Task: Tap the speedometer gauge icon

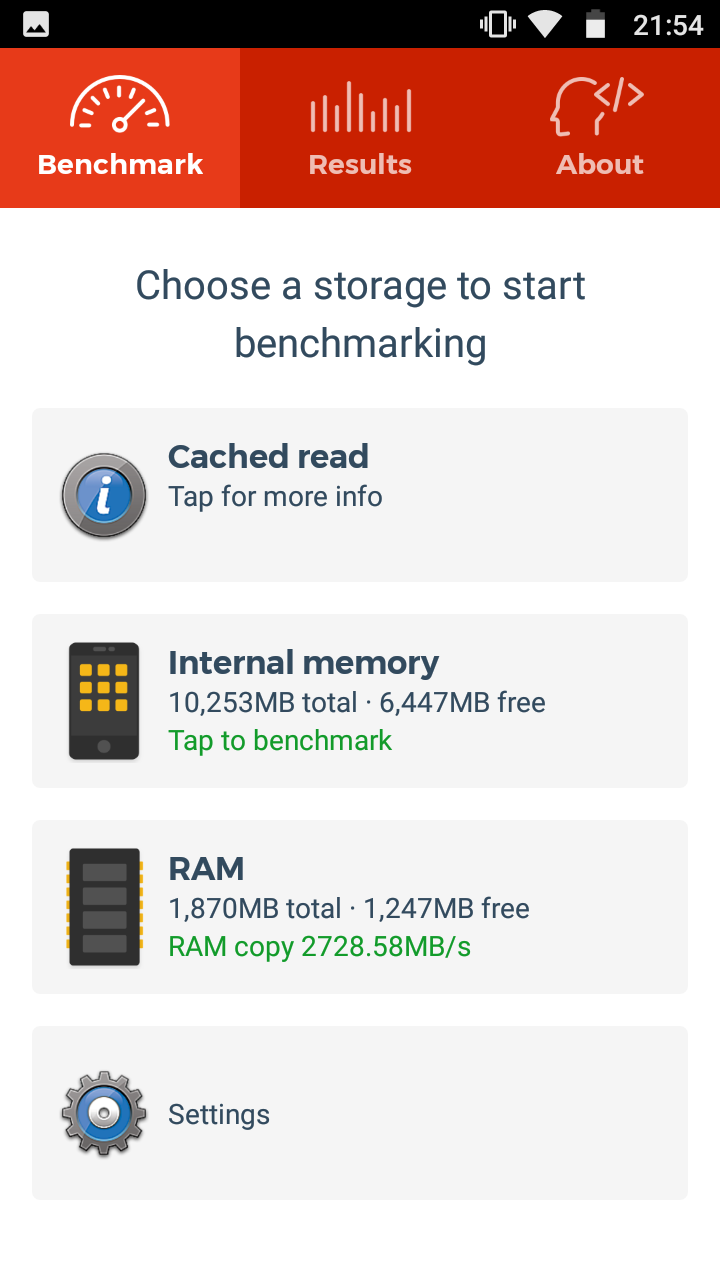Action: pyautogui.click(x=120, y=106)
